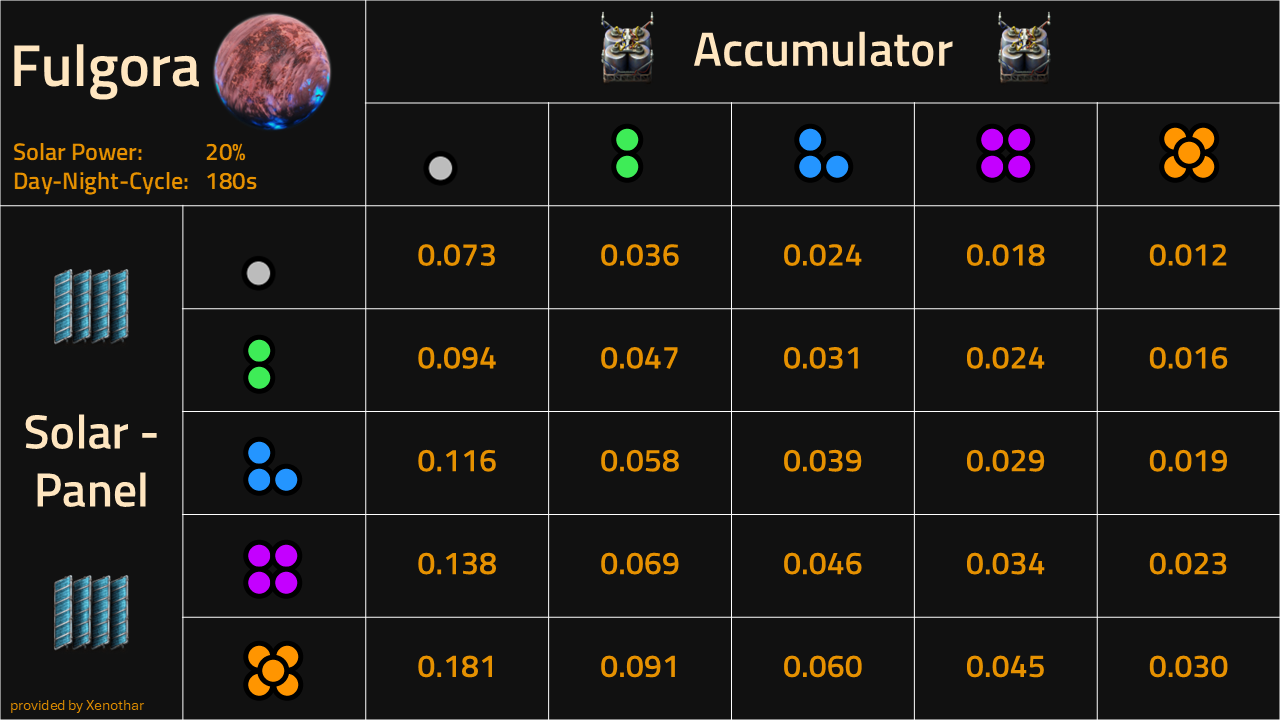Click the Day-Night-Cycle 180s value
Screen dimensions: 1280x720
click(x=231, y=182)
